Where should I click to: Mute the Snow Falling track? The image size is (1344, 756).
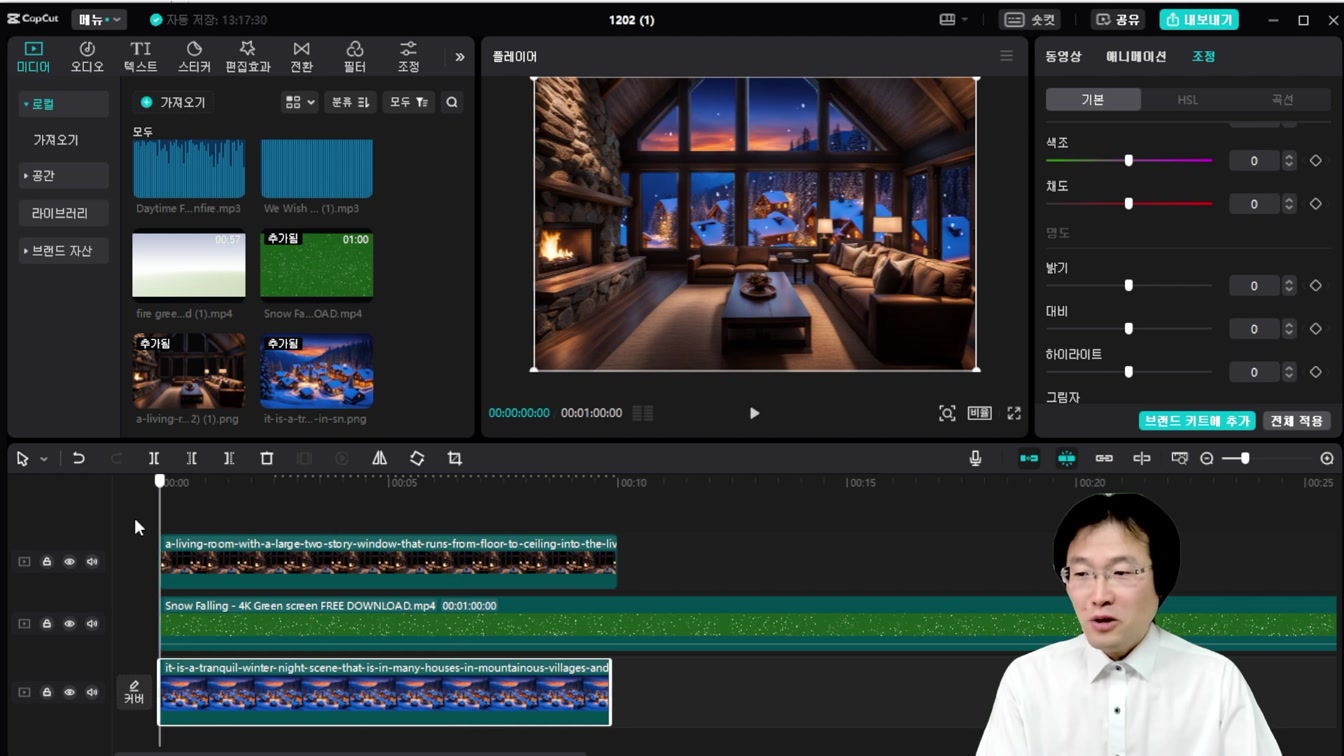[x=92, y=624]
